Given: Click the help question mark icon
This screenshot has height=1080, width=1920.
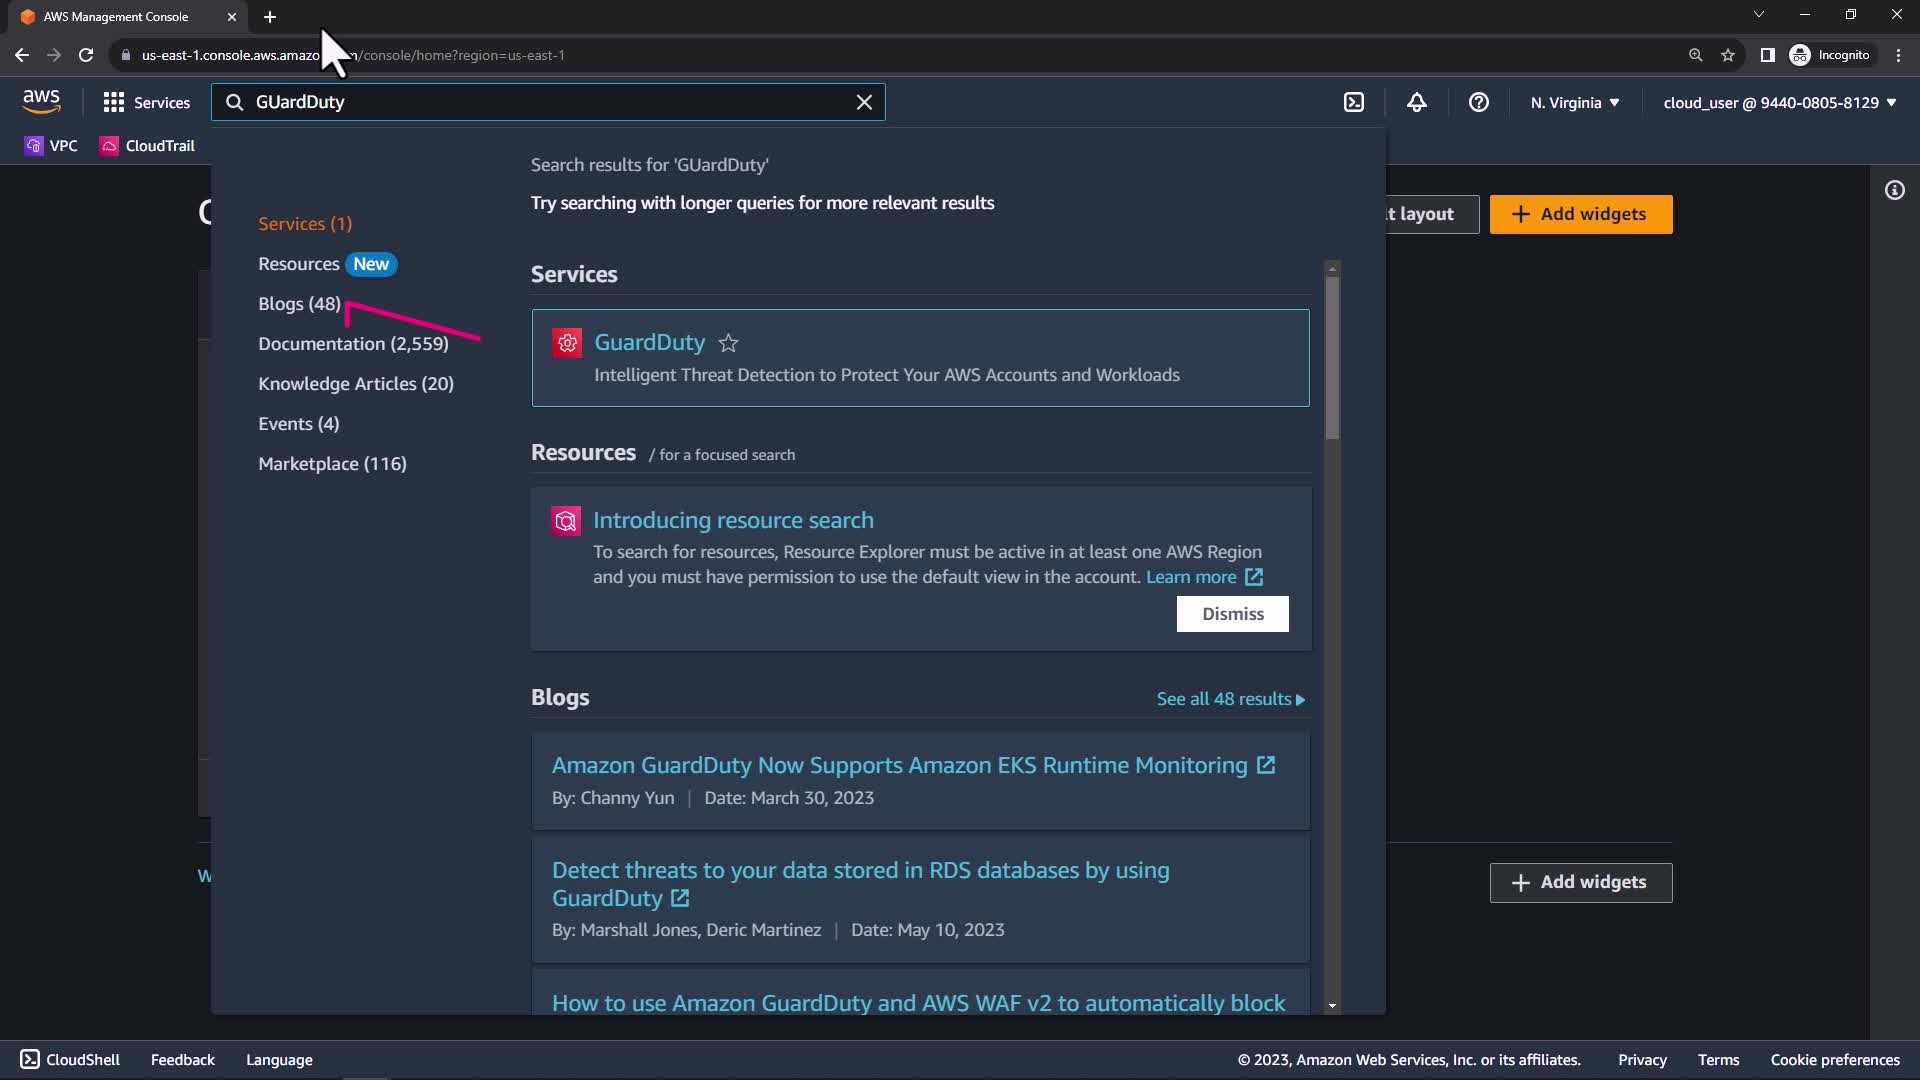Looking at the screenshot, I should [1478, 102].
